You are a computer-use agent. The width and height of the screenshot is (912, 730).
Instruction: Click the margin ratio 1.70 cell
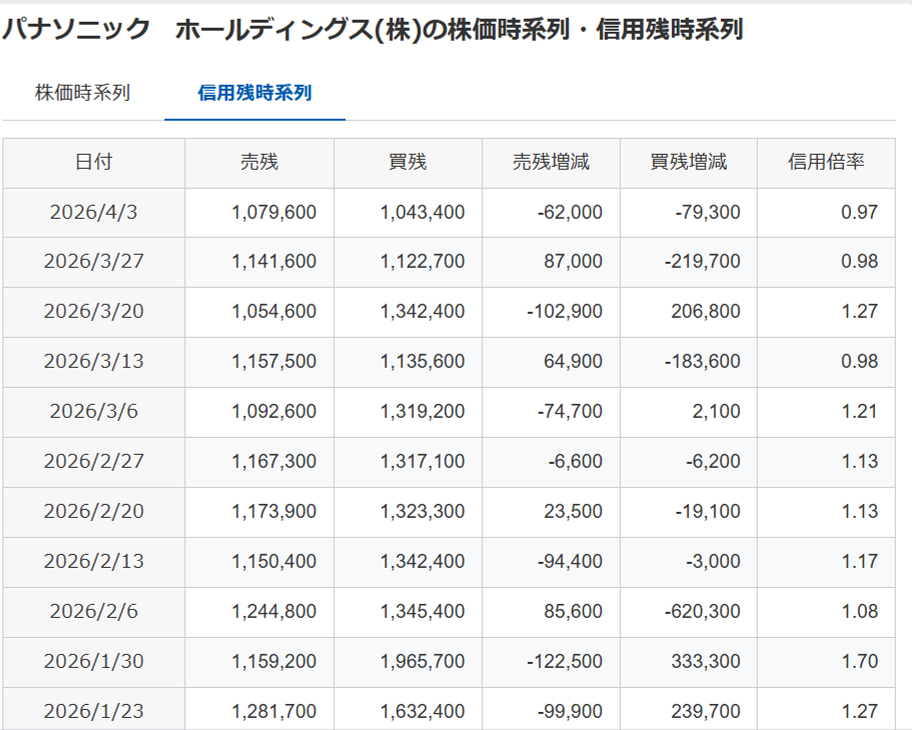[860, 662]
